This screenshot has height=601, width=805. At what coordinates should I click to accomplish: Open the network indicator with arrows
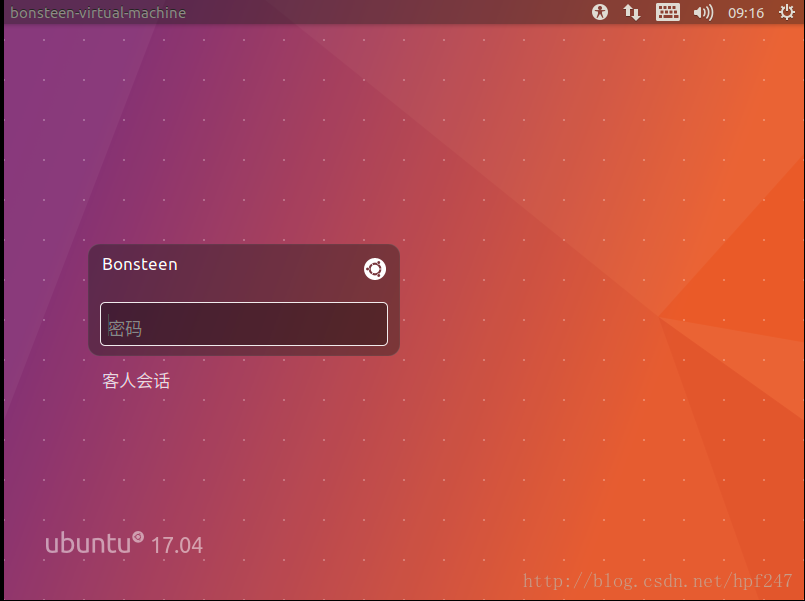[x=632, y=13]
